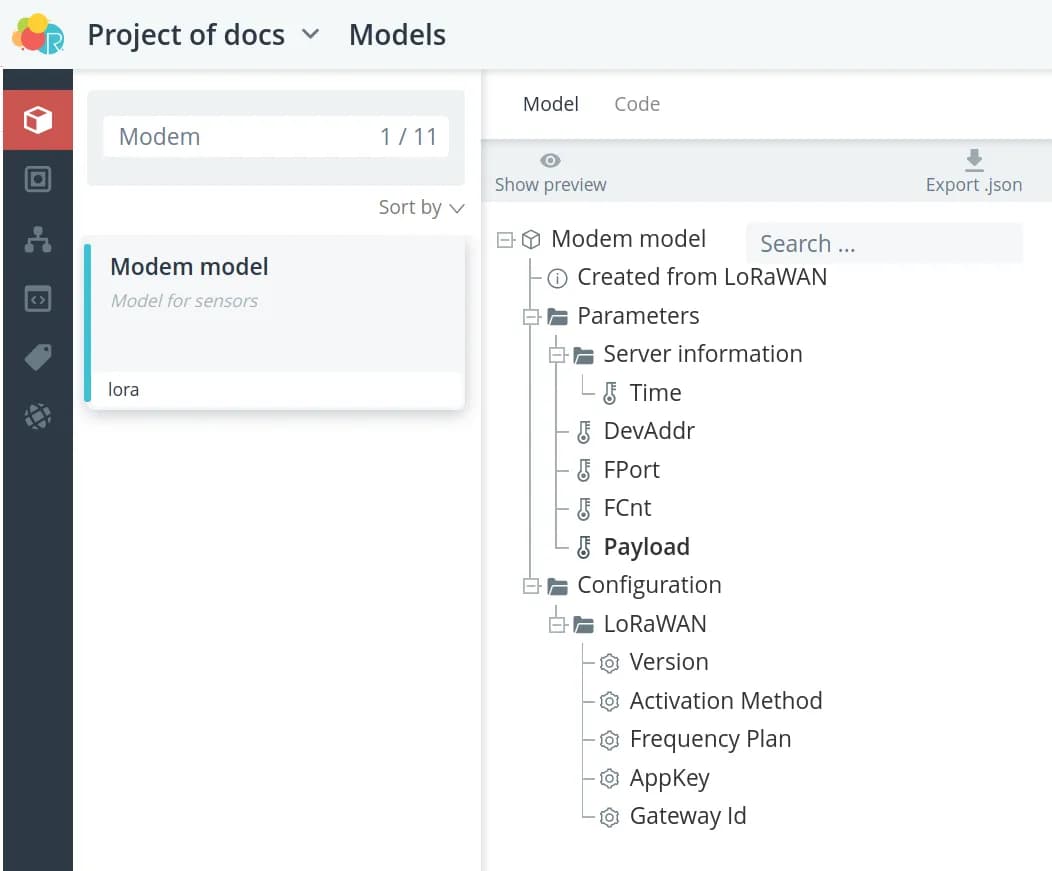This screenshot has width=1052, height=871.
Task: Switch to the Code tab
Action: click(x=636, y=104)
